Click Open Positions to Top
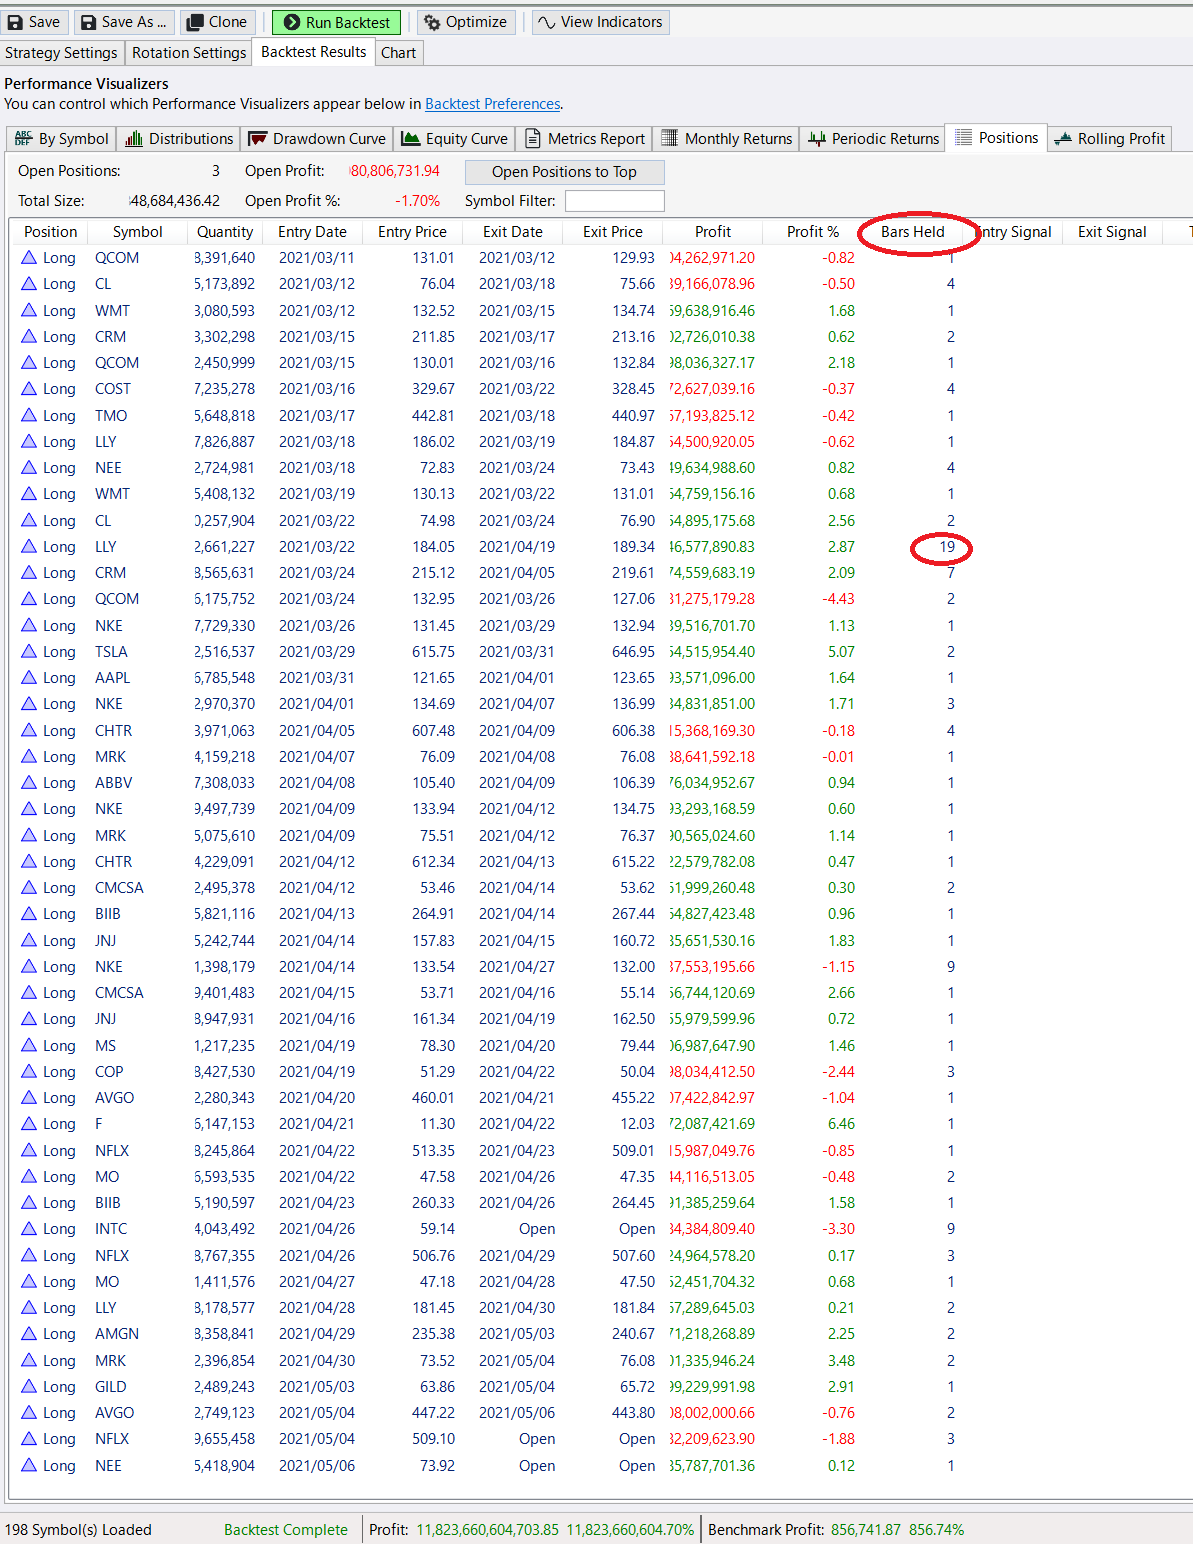1193x1544 pixels. [564, 172]
